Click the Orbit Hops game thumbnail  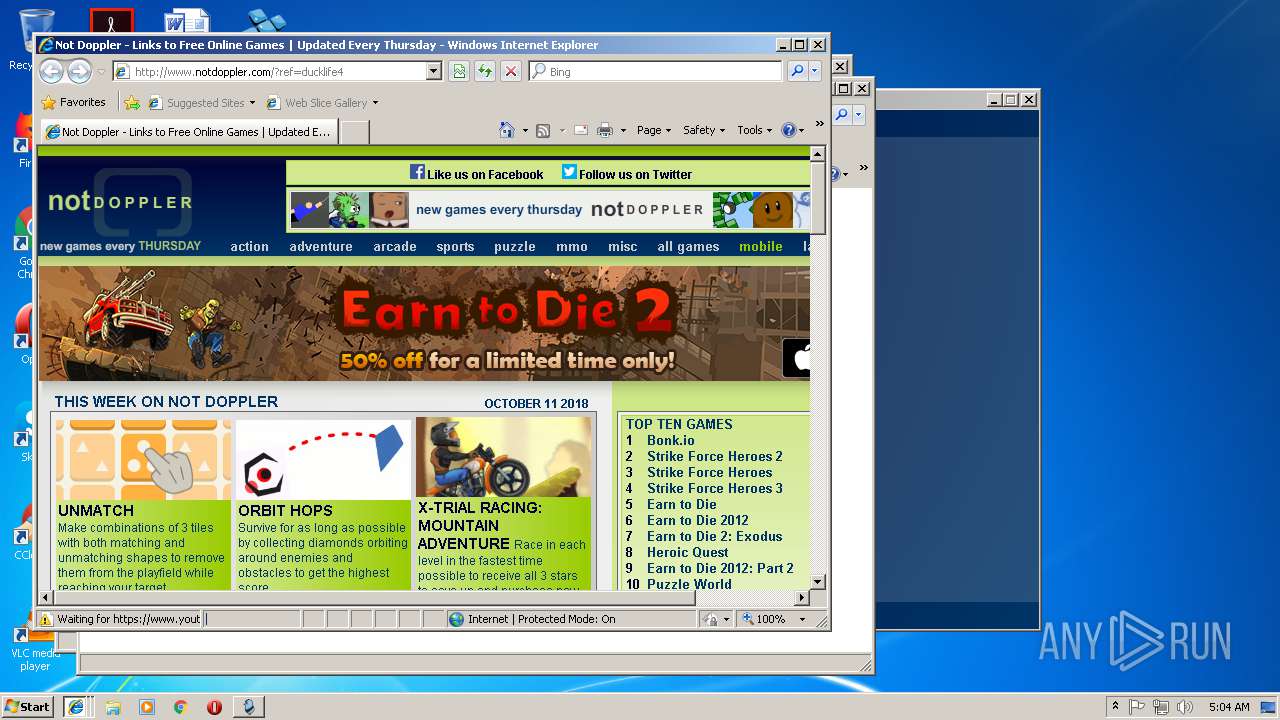pos(323,458)
